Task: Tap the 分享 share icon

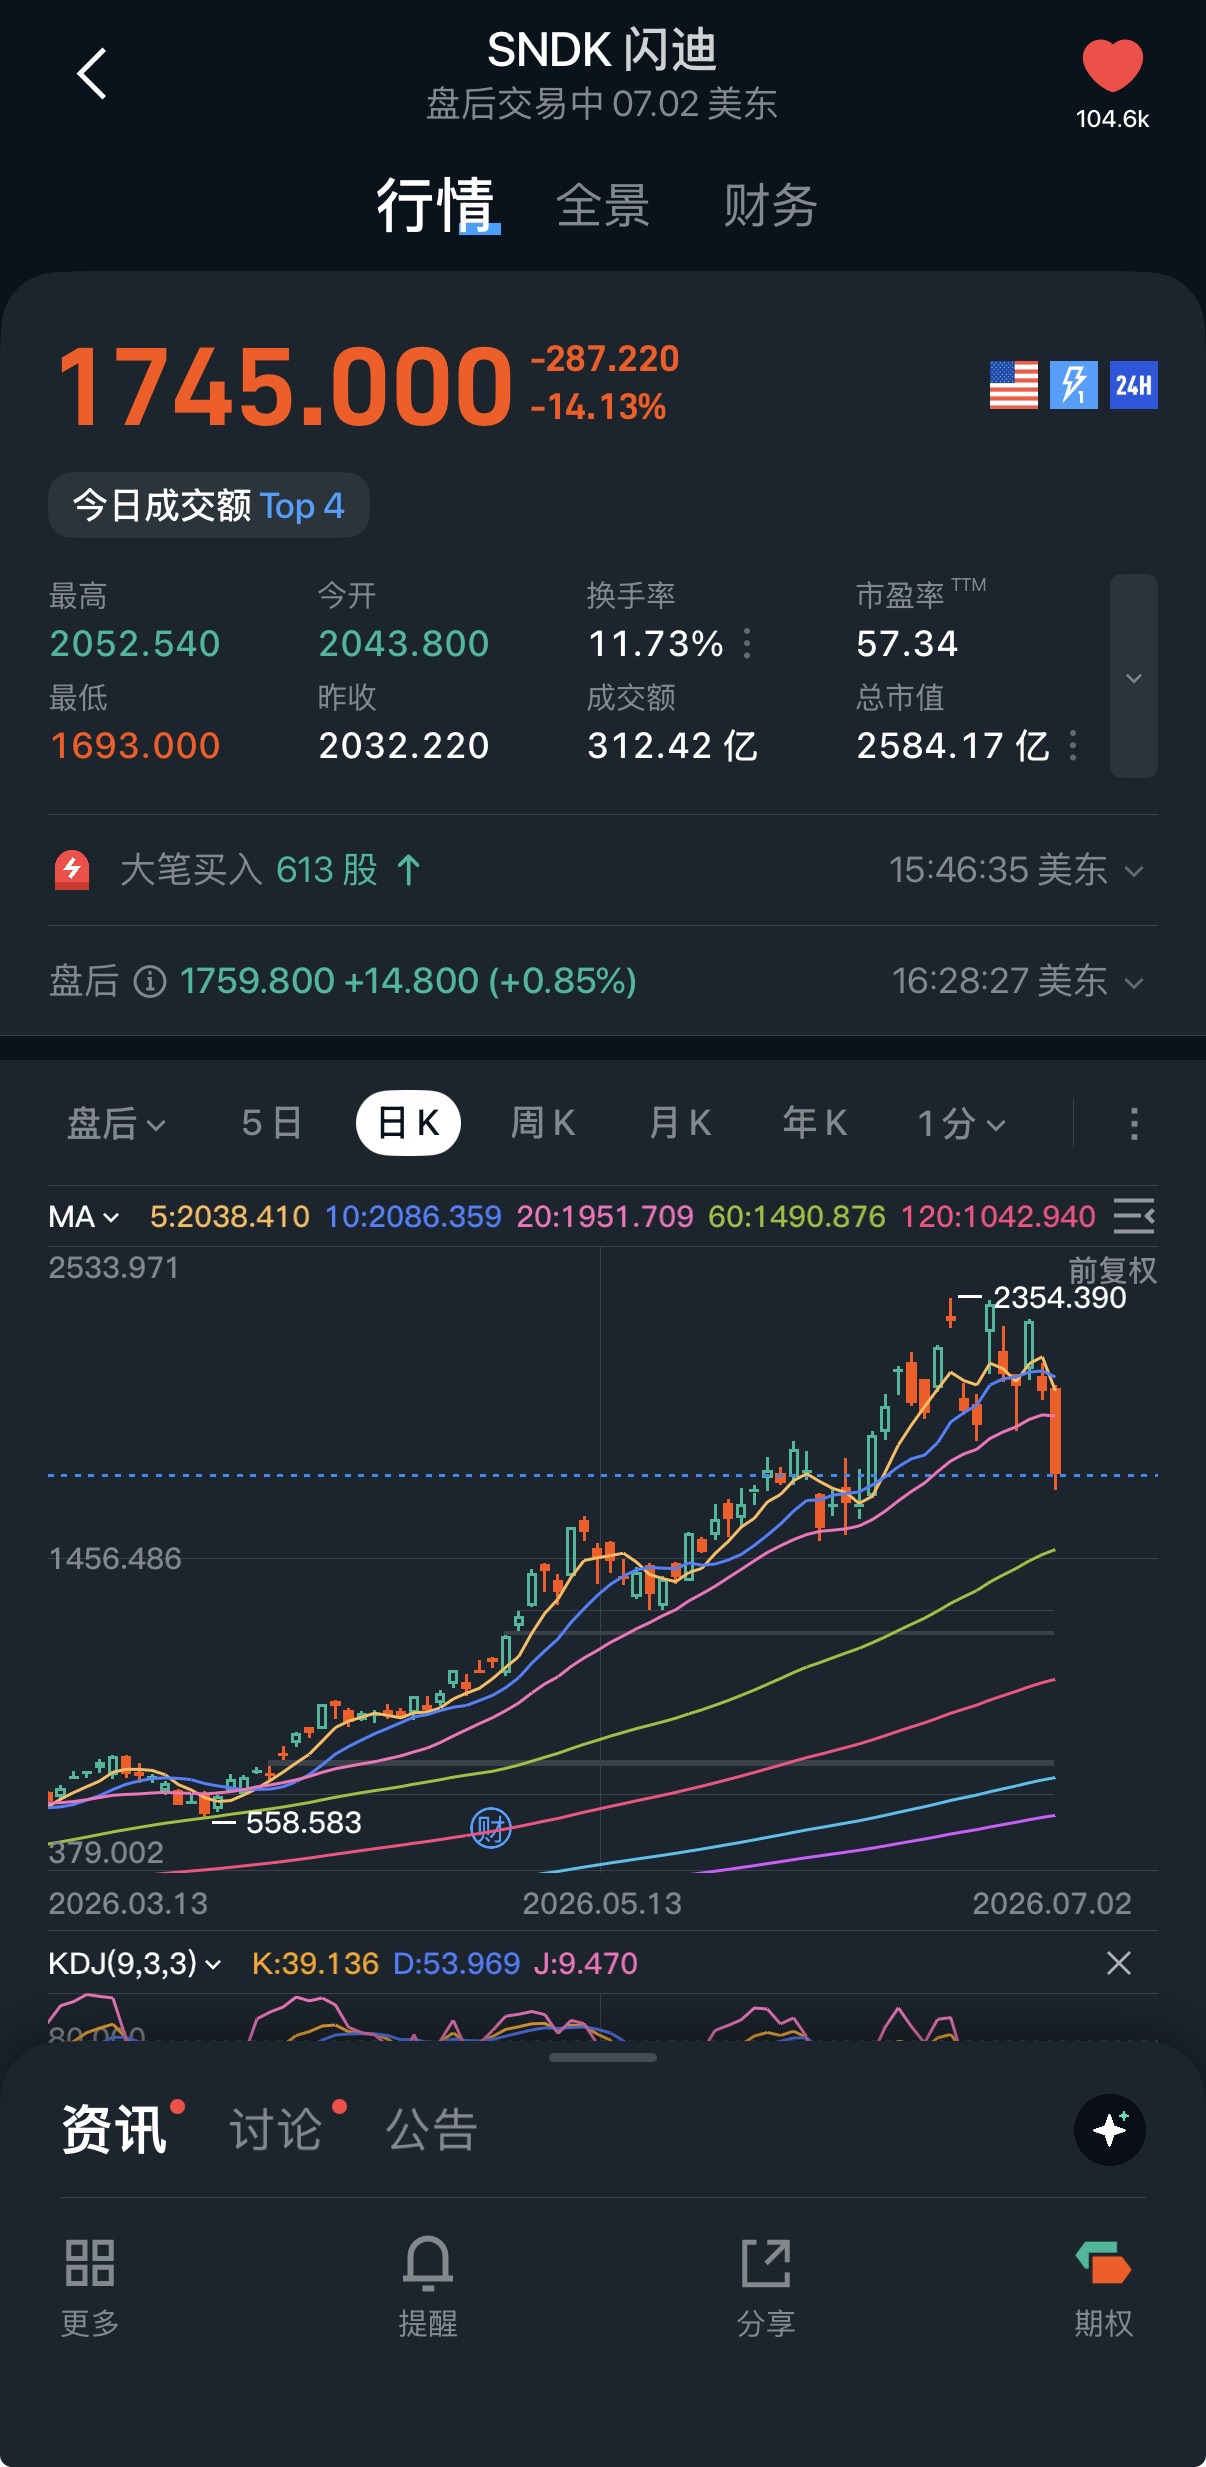Action: (x=766, y=2263)
